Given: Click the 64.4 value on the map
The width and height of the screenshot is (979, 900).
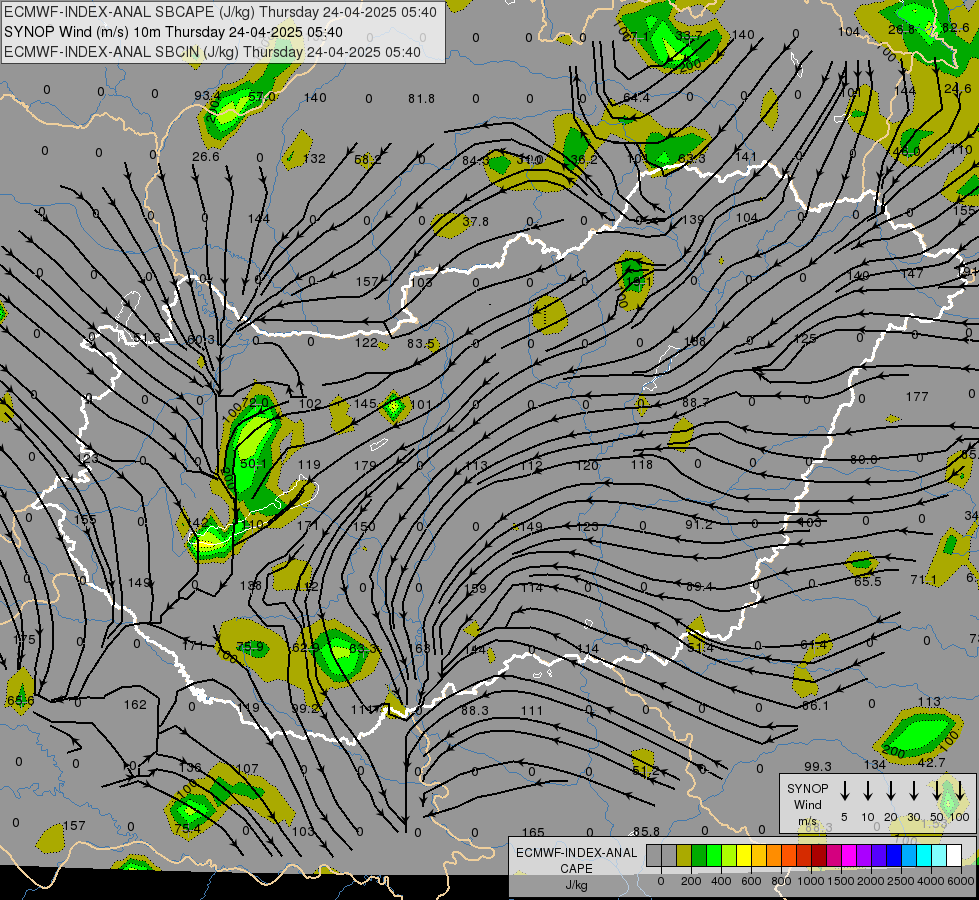Looking at the screenshot, I should click(x=636, y=97).
